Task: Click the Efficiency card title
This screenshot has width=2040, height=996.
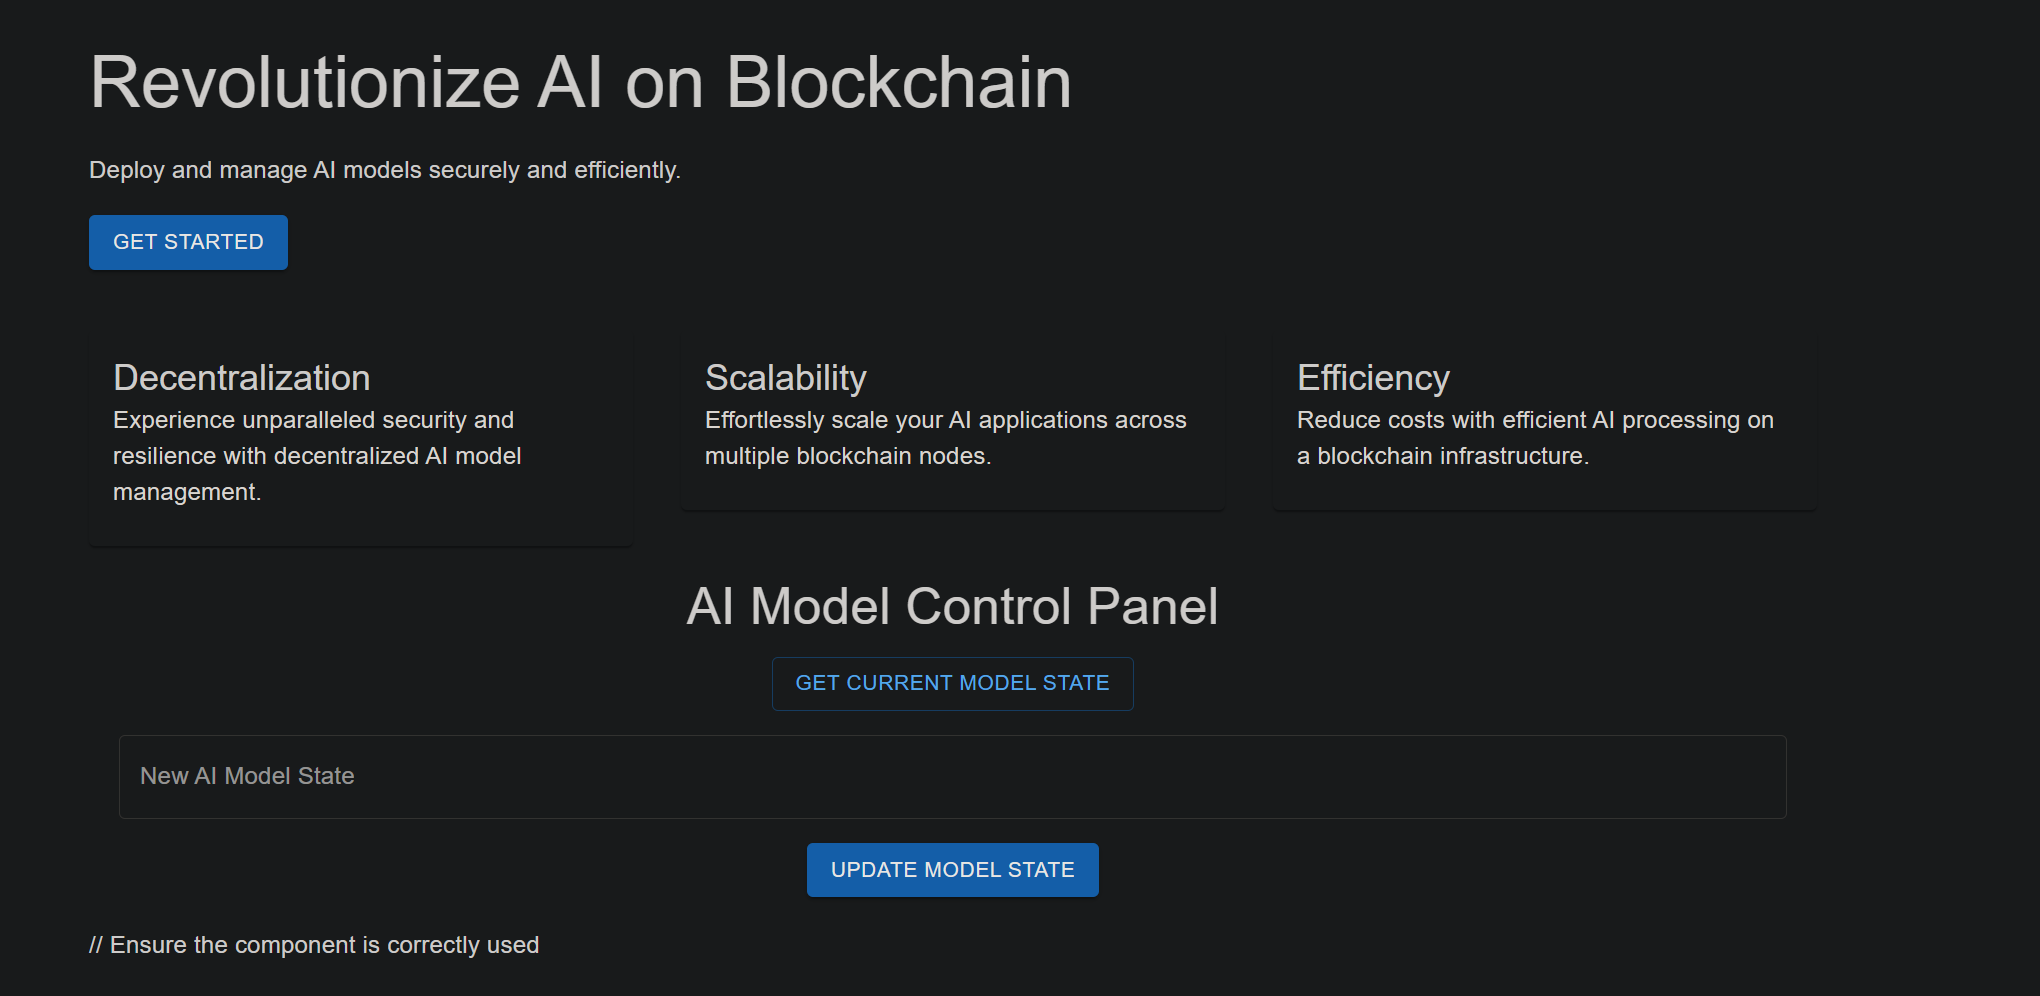Action: pos(1373,378)
